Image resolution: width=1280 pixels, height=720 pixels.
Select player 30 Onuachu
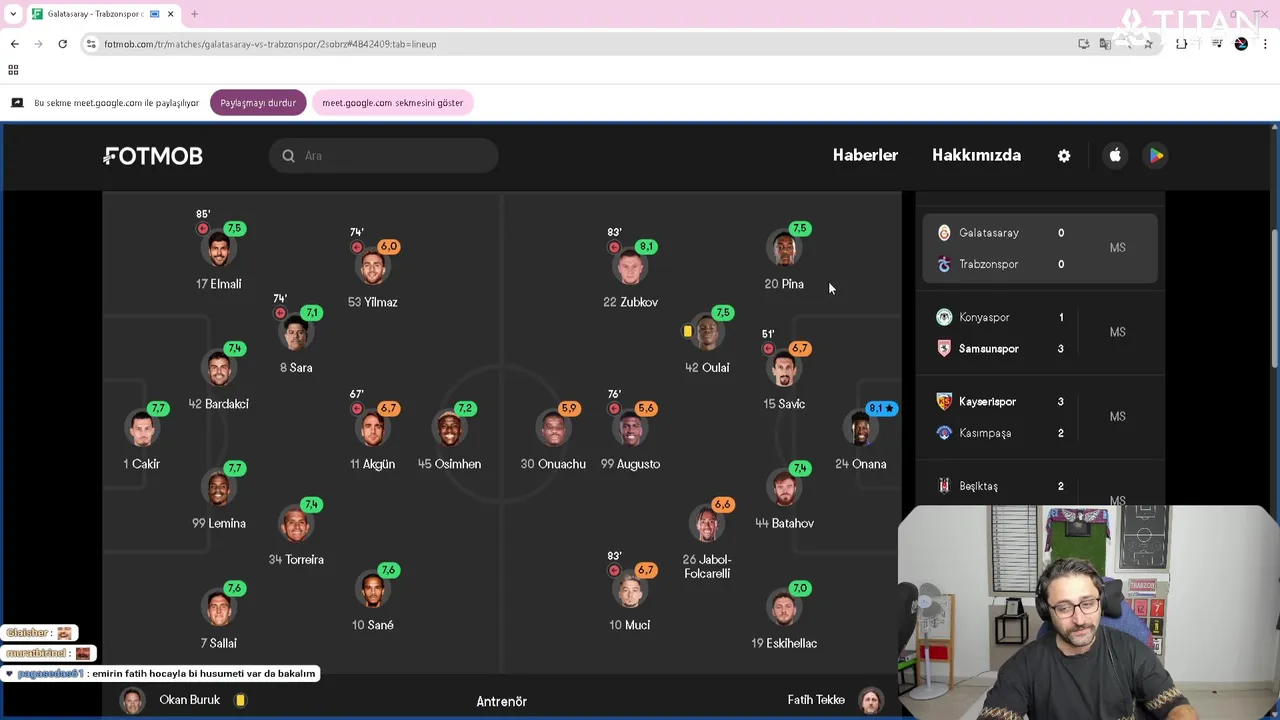click(553, 436)
